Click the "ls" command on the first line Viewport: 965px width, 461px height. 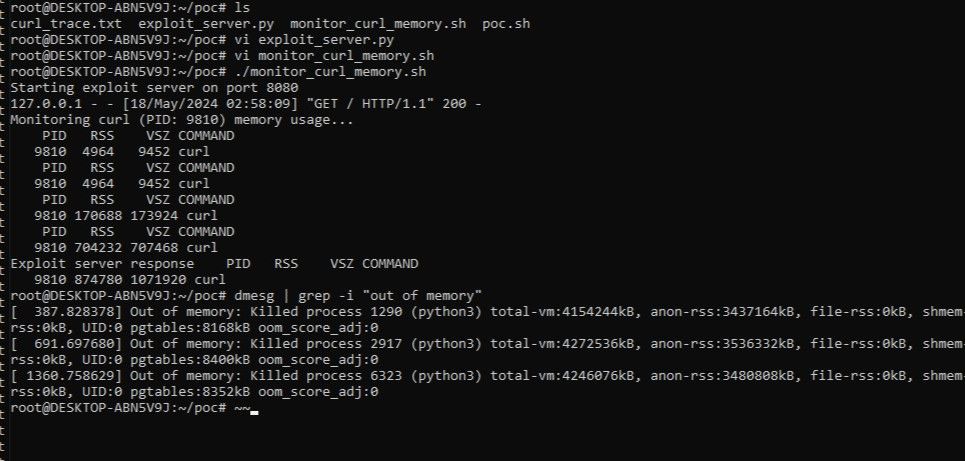242,7
